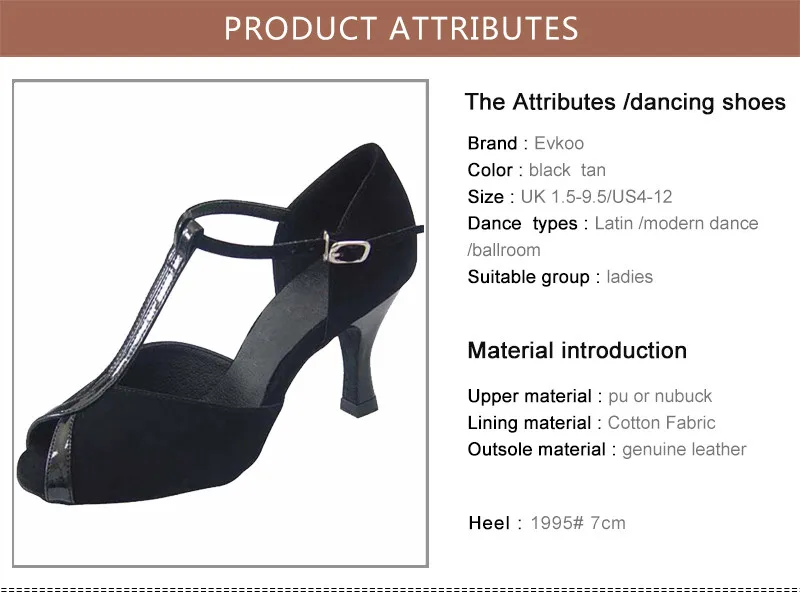Click the PRODUCT ATTRIBUTES banner heading
The width and height of the screenshot is (800, 609).
coord(401,29)
